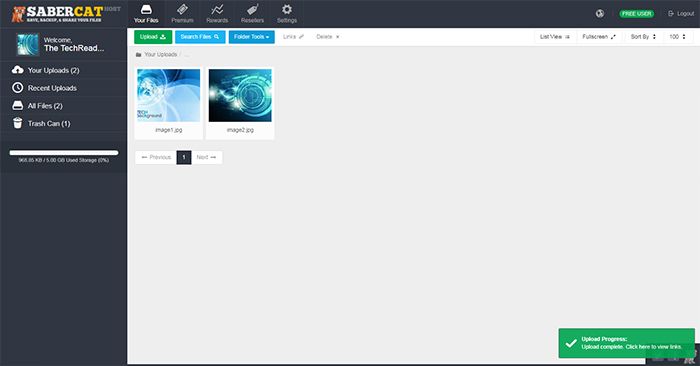Screen dimensions: 700x366
Task: Click the user avatar image
Action: [28, 45]
